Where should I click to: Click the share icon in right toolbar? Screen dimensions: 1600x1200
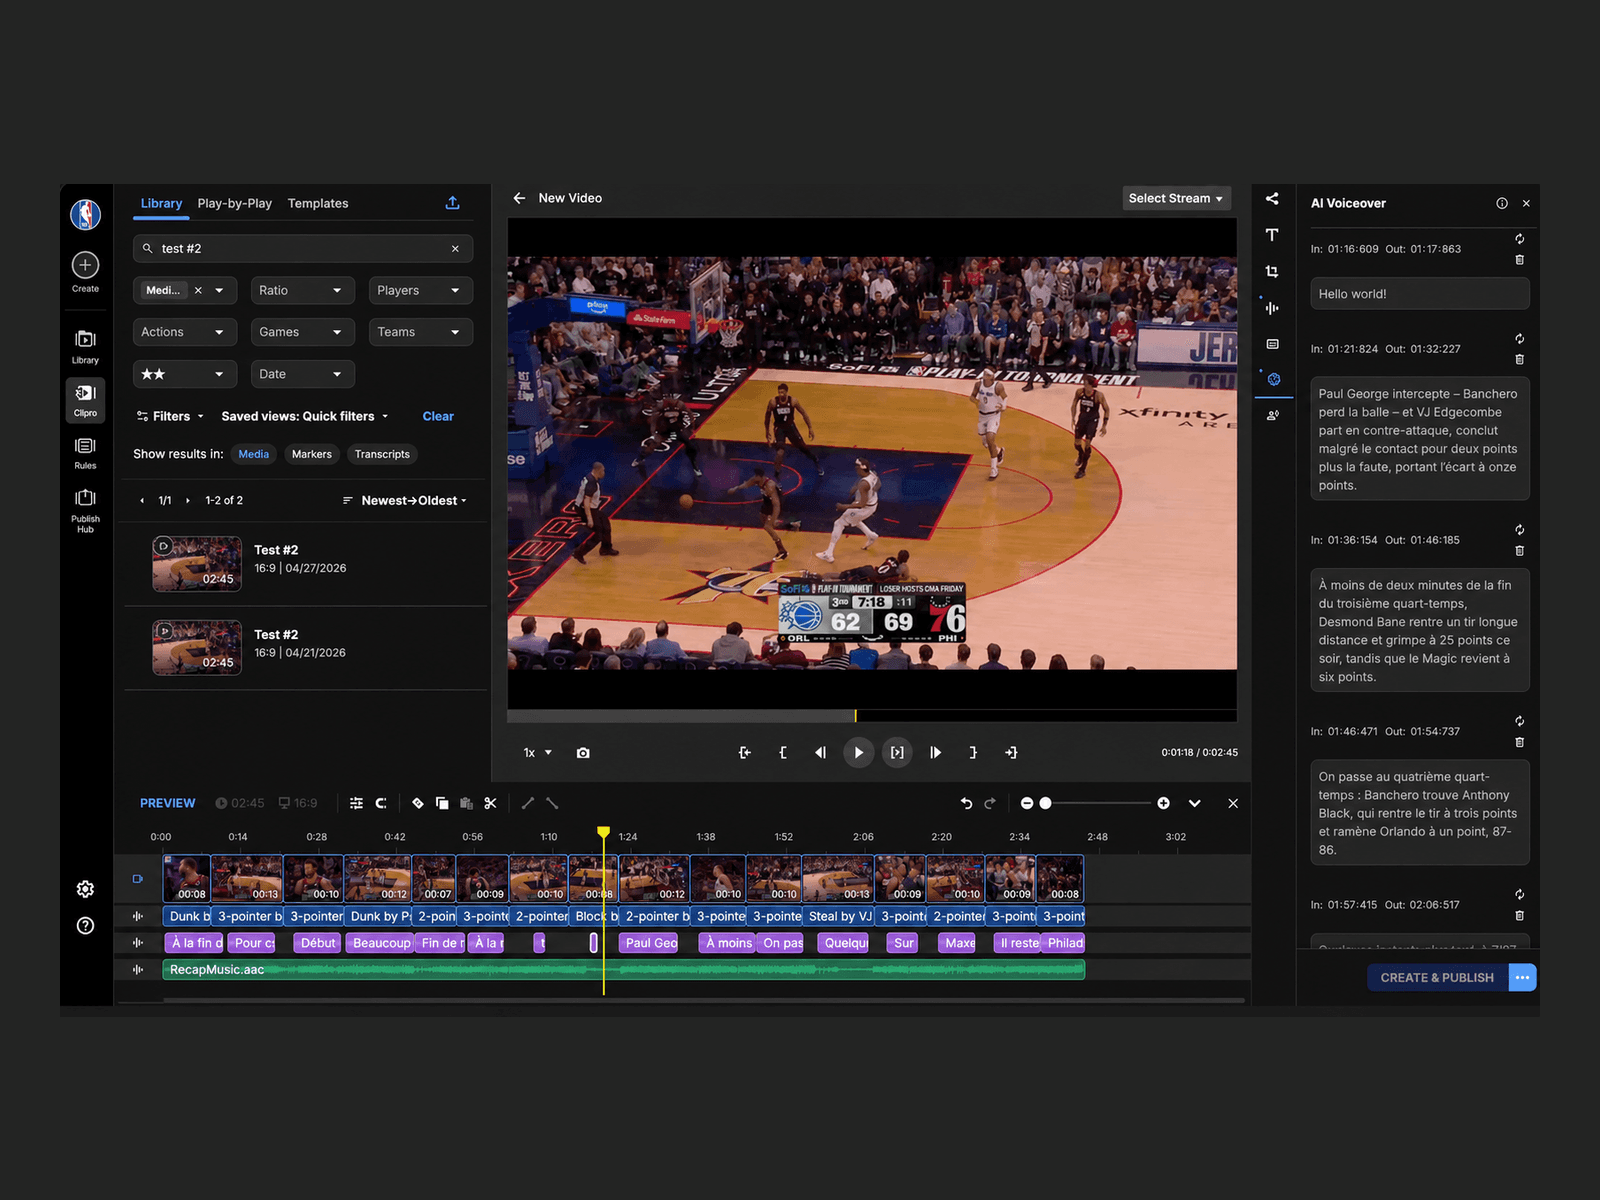pos(1272,199)
